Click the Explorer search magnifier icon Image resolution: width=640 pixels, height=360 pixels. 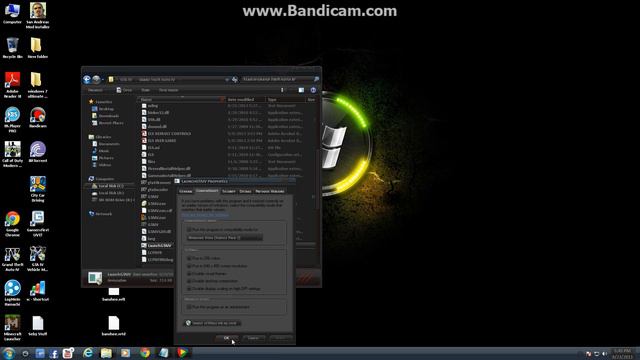click(316, 79)
